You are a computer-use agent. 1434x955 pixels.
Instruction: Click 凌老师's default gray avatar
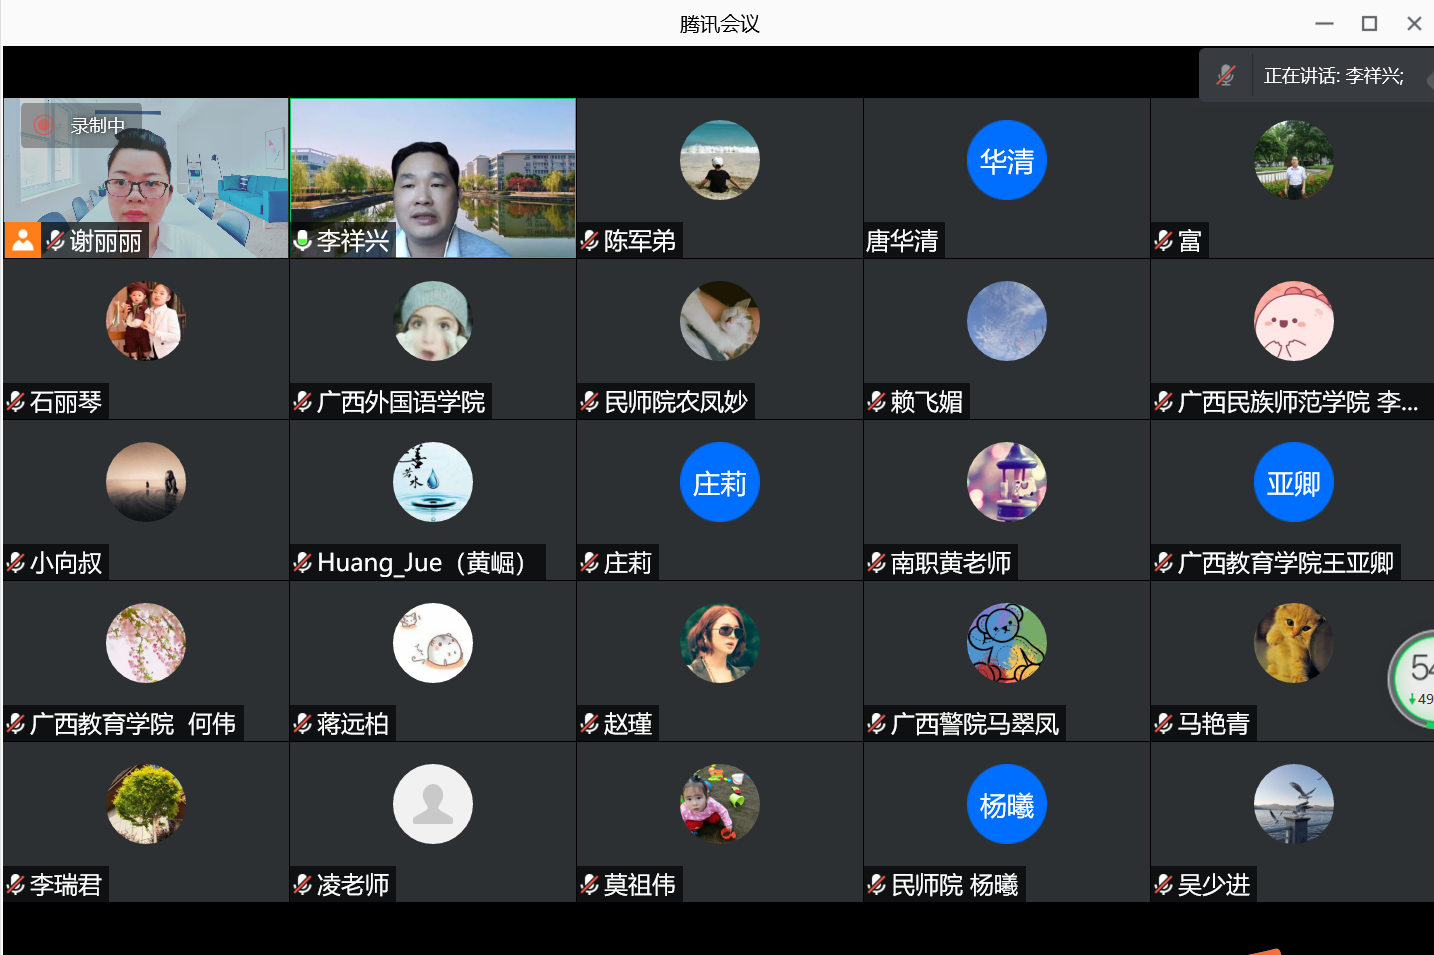pyautogui.click(x=433, y=804)
